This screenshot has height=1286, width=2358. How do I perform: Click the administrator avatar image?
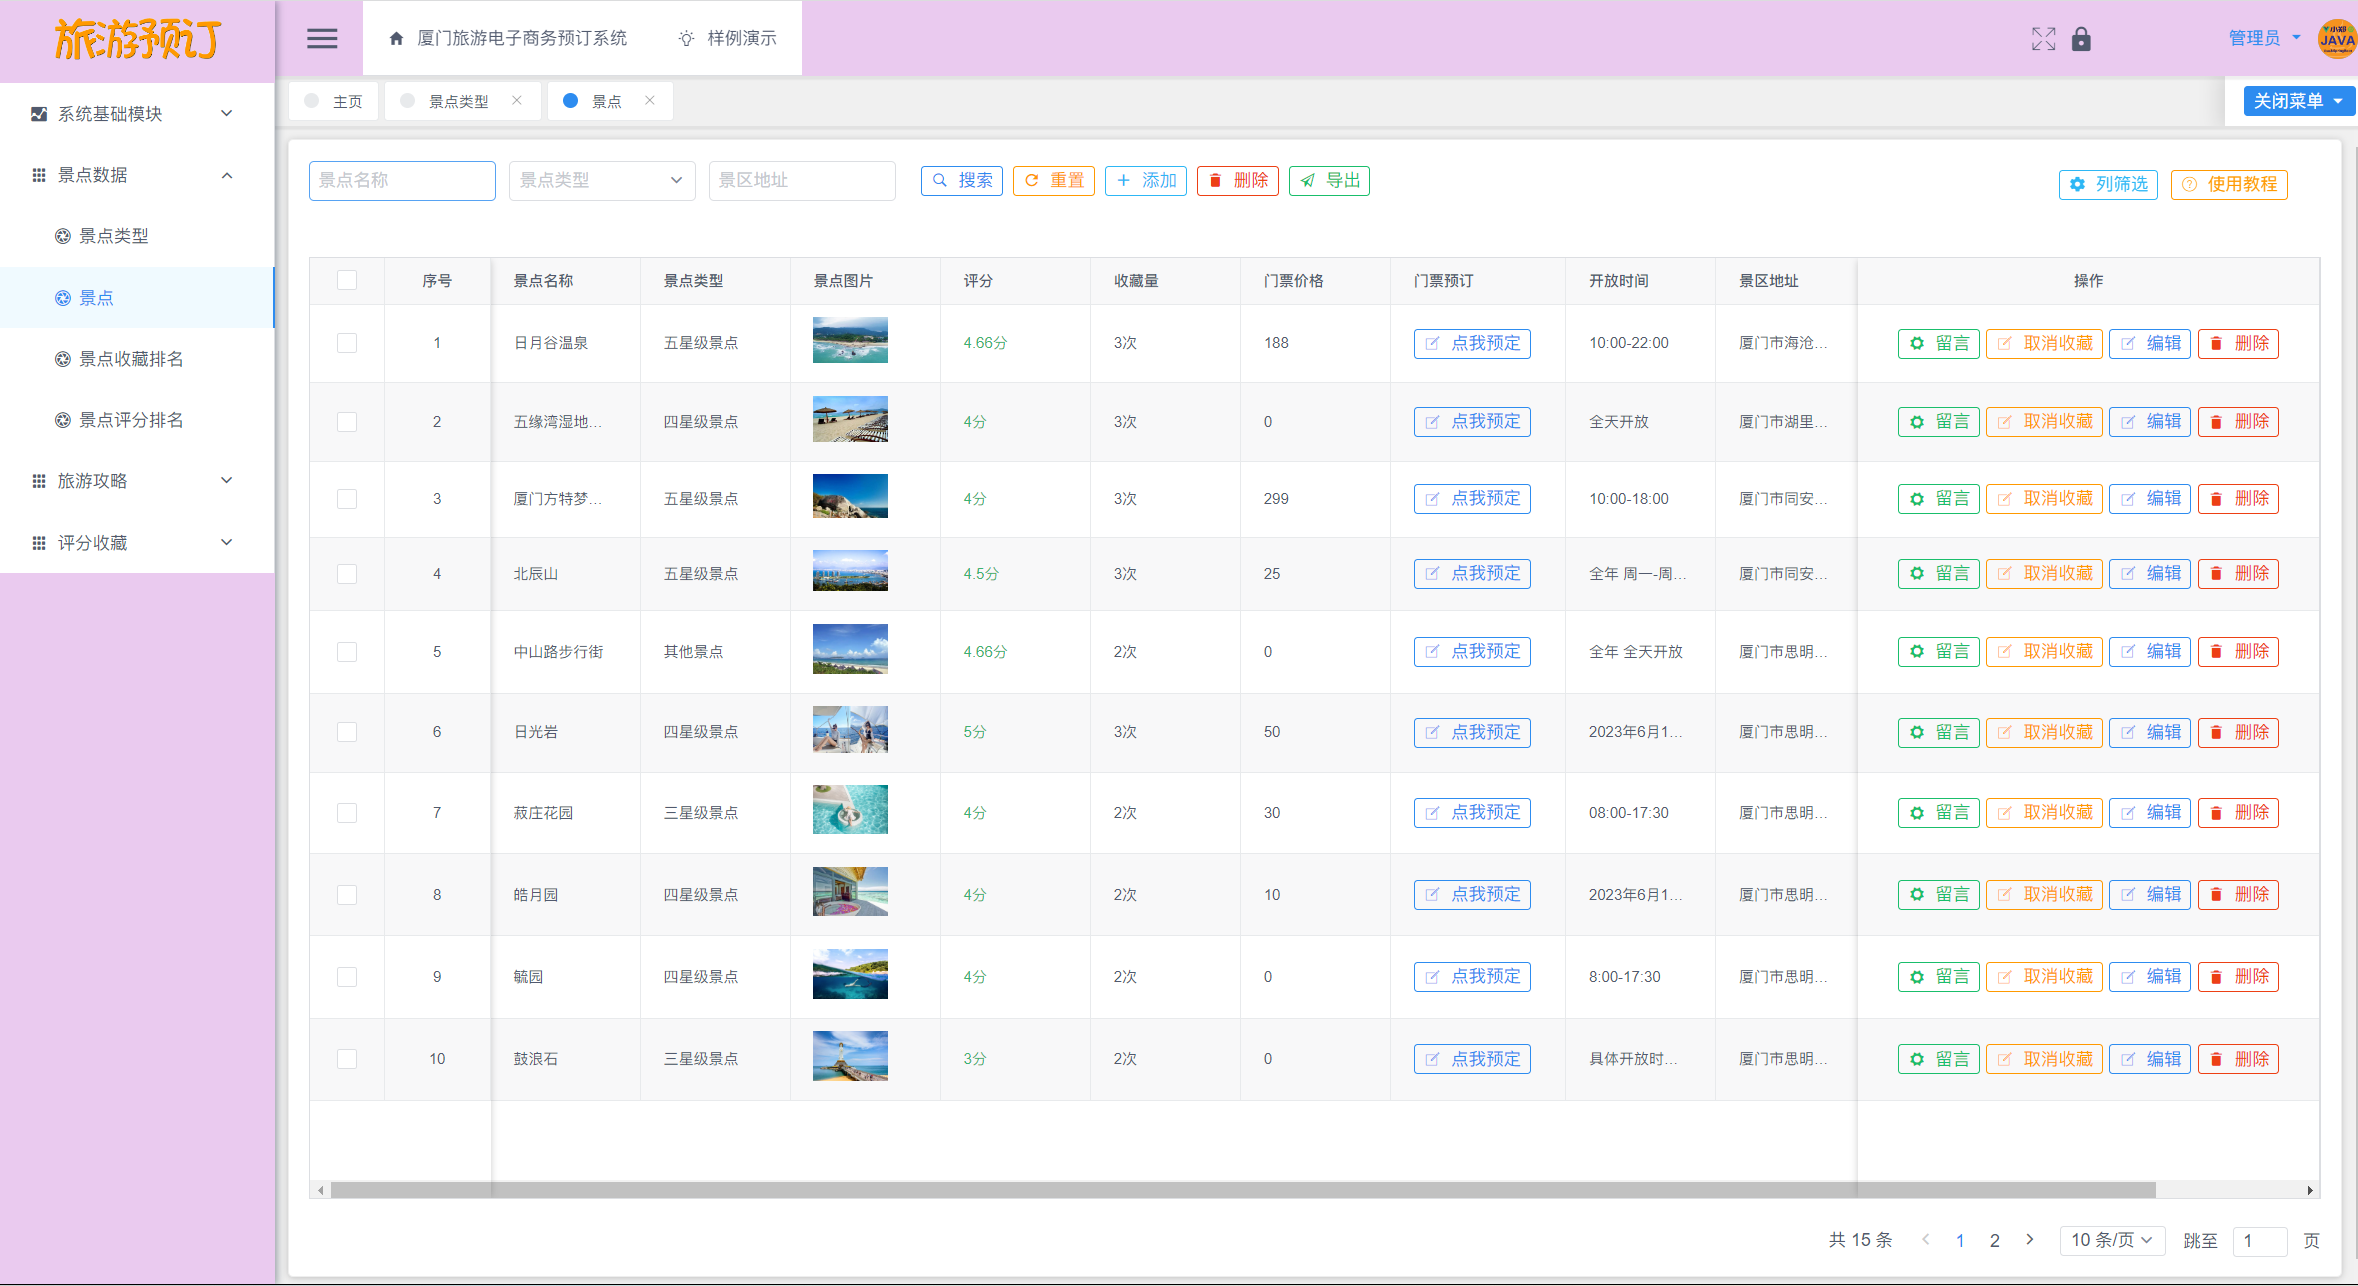(x=2336, y=39)
